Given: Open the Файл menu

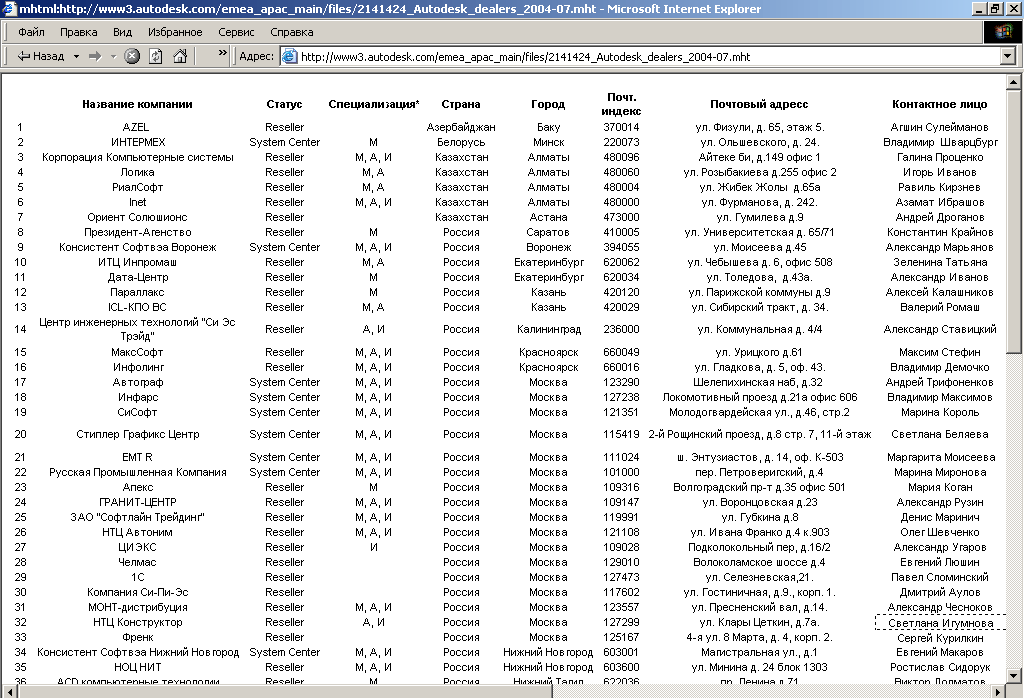Looking at the screenshot, I should point(31,32).
